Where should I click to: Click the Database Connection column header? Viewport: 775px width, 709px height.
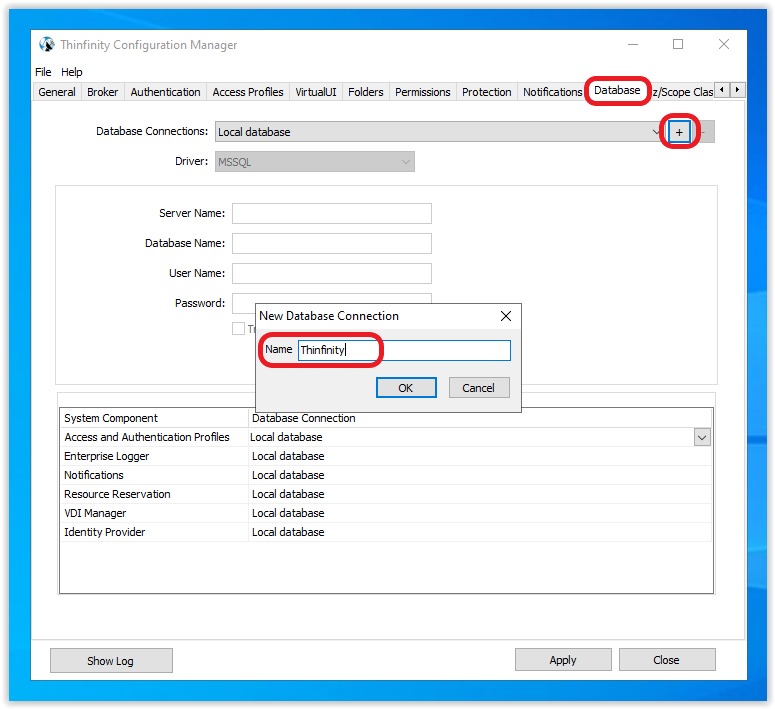click(480, 420)
